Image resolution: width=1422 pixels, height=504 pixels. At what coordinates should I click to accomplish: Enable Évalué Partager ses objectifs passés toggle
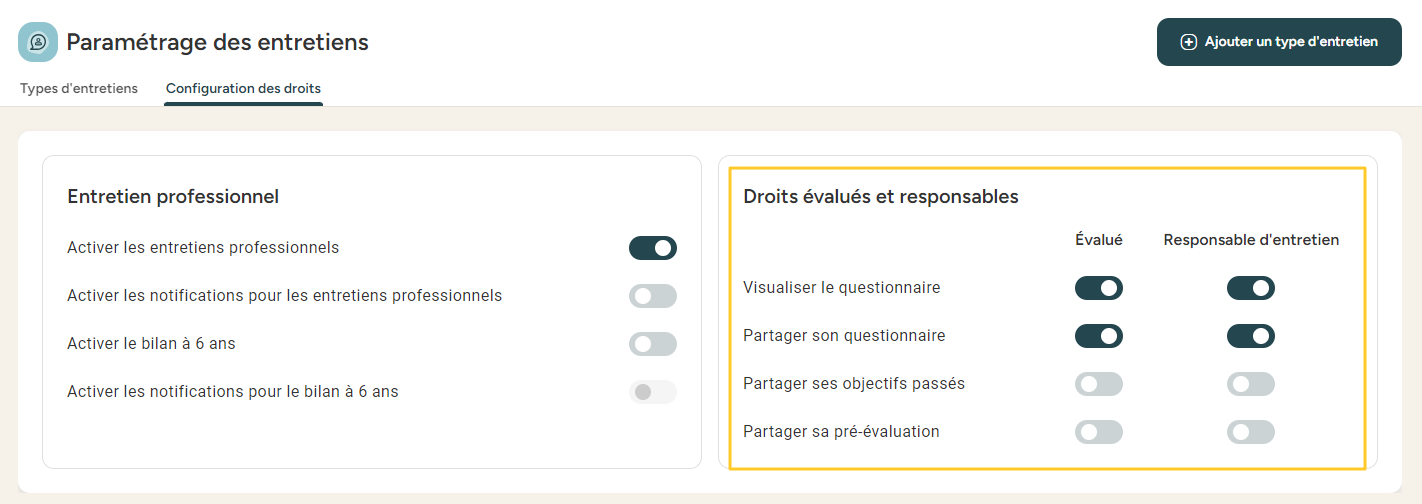[x=1098, y=384]
